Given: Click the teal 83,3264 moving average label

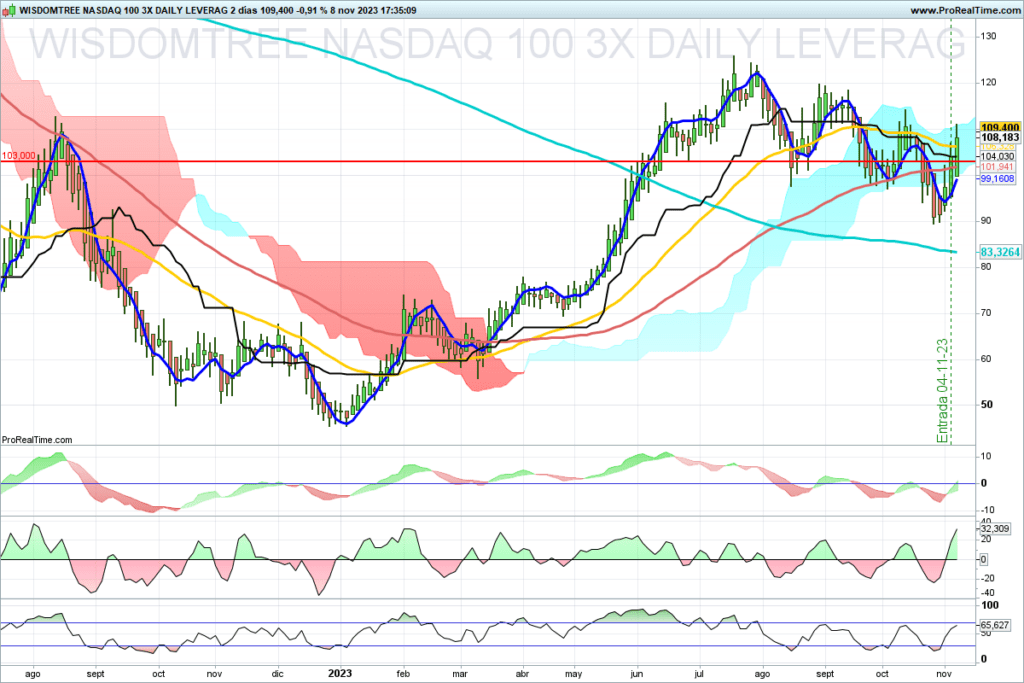Looking at the screenshot, I should pyautogui.click(x=1000, y=252).
